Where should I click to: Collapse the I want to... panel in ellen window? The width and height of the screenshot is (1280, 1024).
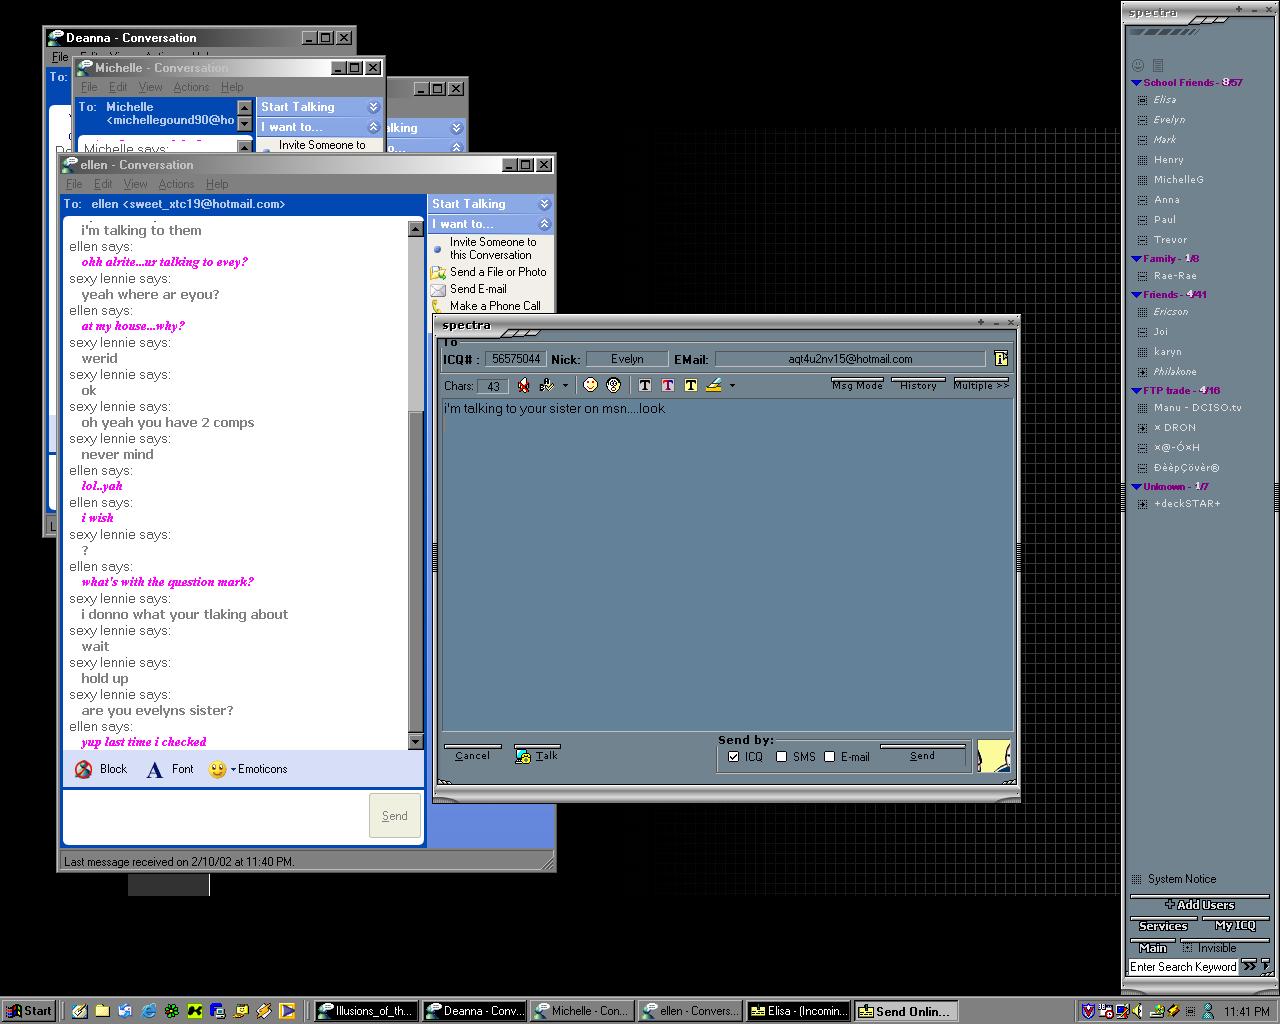coord(544,224)
